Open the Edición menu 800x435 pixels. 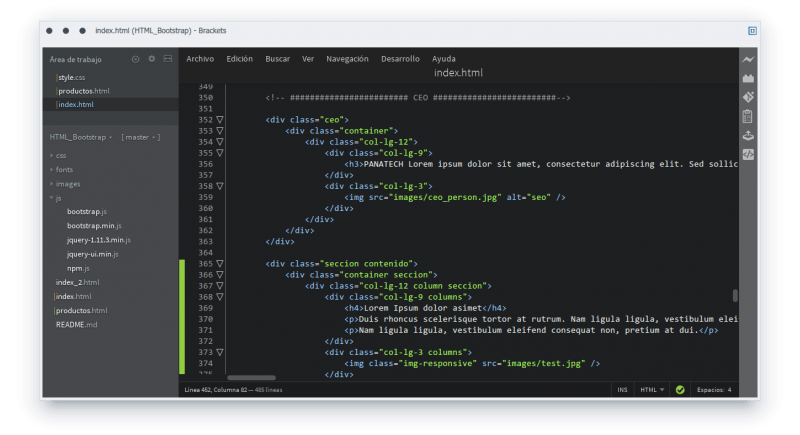[x=240, y=59]
